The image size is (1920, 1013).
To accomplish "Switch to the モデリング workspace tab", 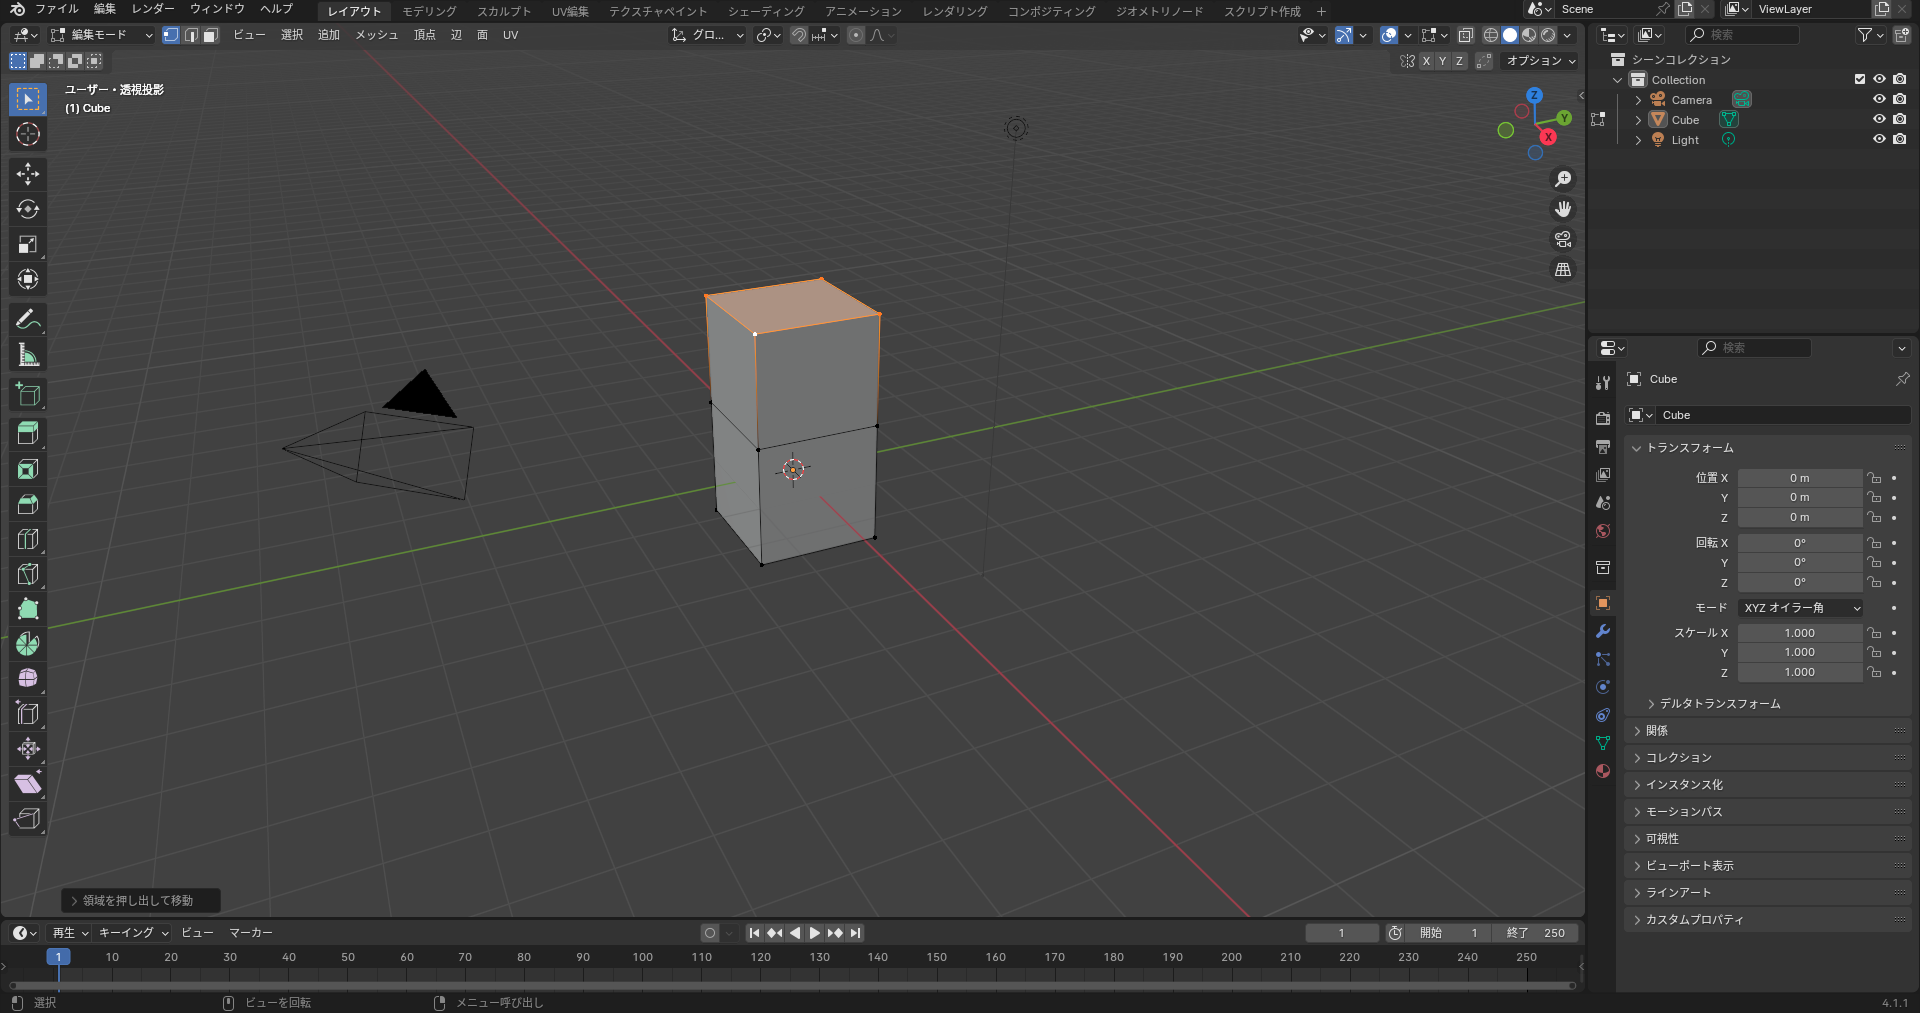I will tap(429, 11).
